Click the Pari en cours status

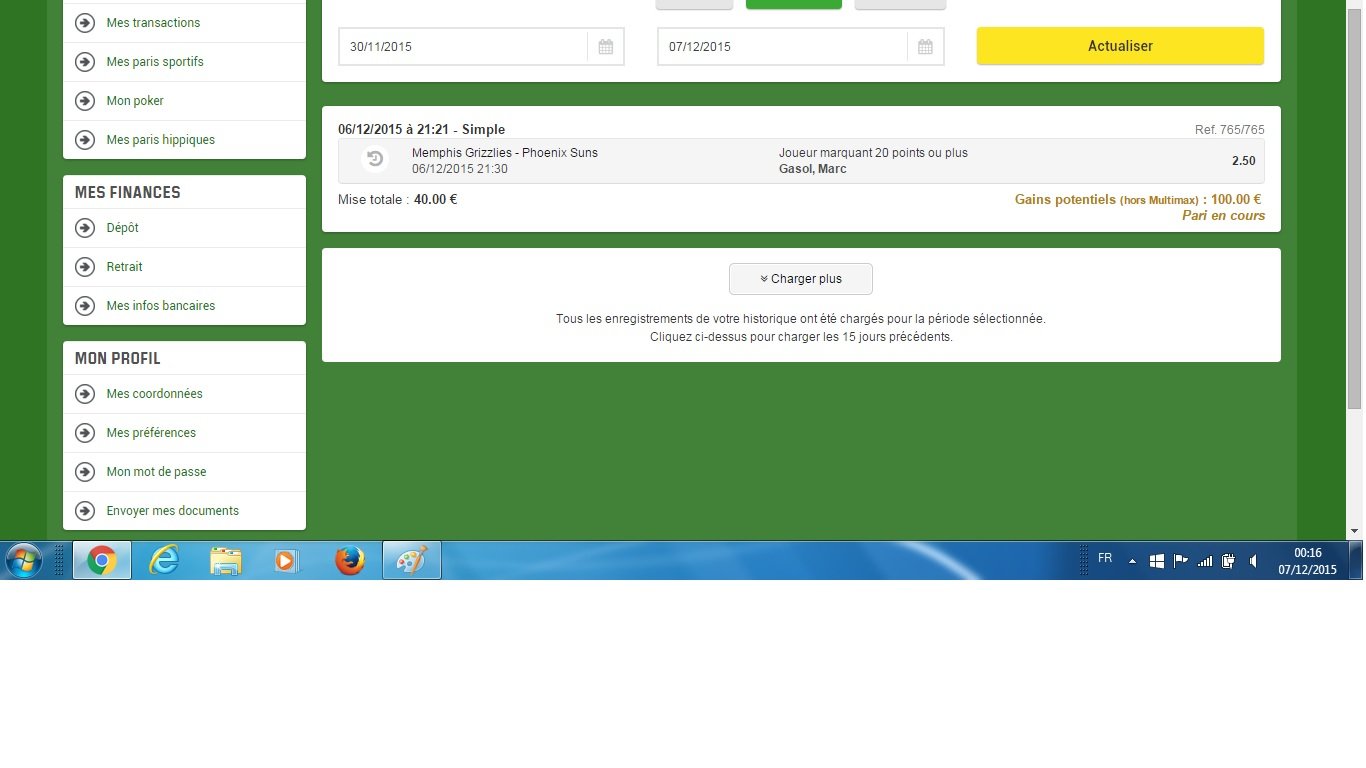[x=1223, y=215]
